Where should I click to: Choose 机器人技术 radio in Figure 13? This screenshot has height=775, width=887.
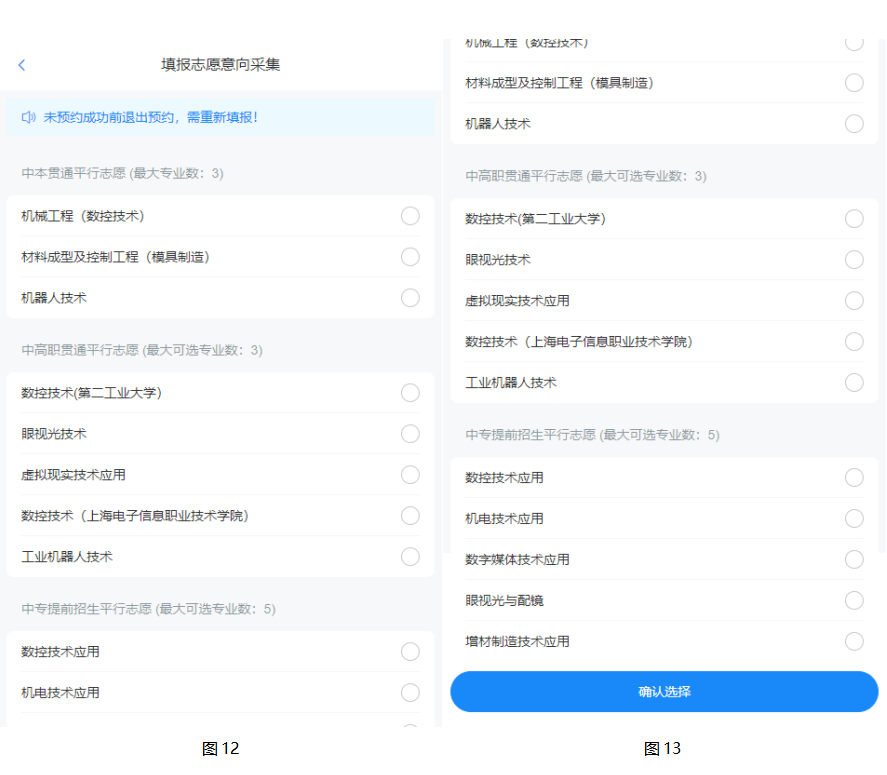tap(854, 124)
